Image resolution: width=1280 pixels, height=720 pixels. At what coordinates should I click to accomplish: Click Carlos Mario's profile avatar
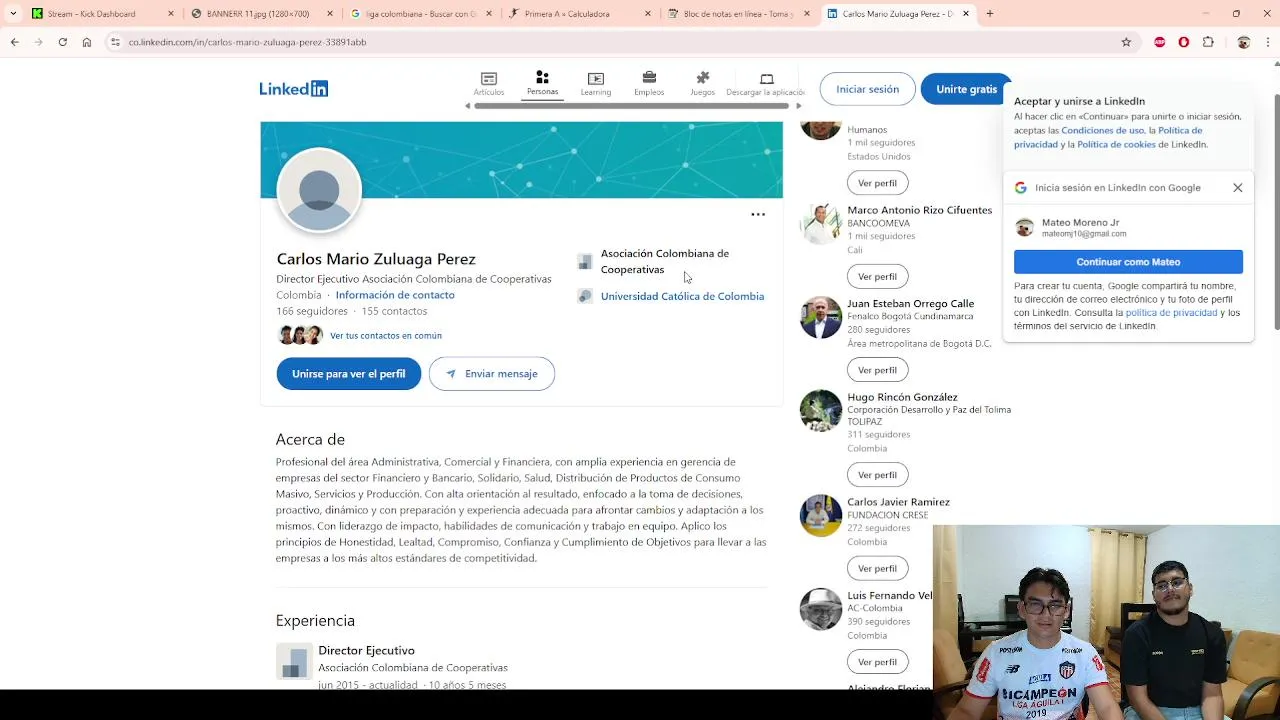(319, 190)
